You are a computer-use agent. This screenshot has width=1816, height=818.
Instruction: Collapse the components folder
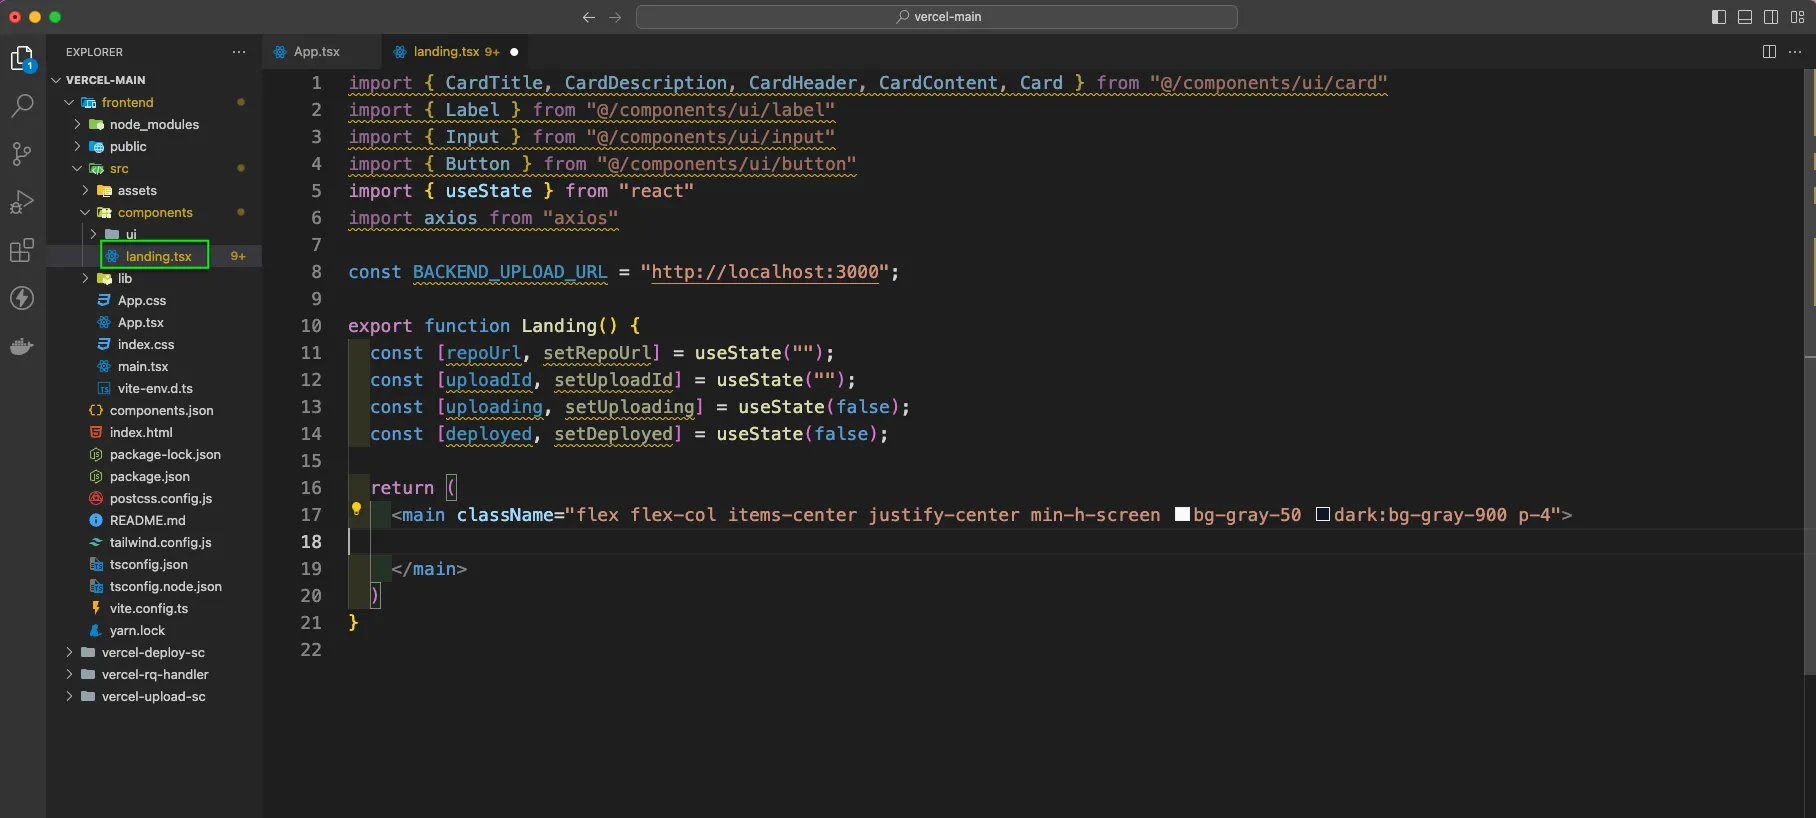pos(85,212)
